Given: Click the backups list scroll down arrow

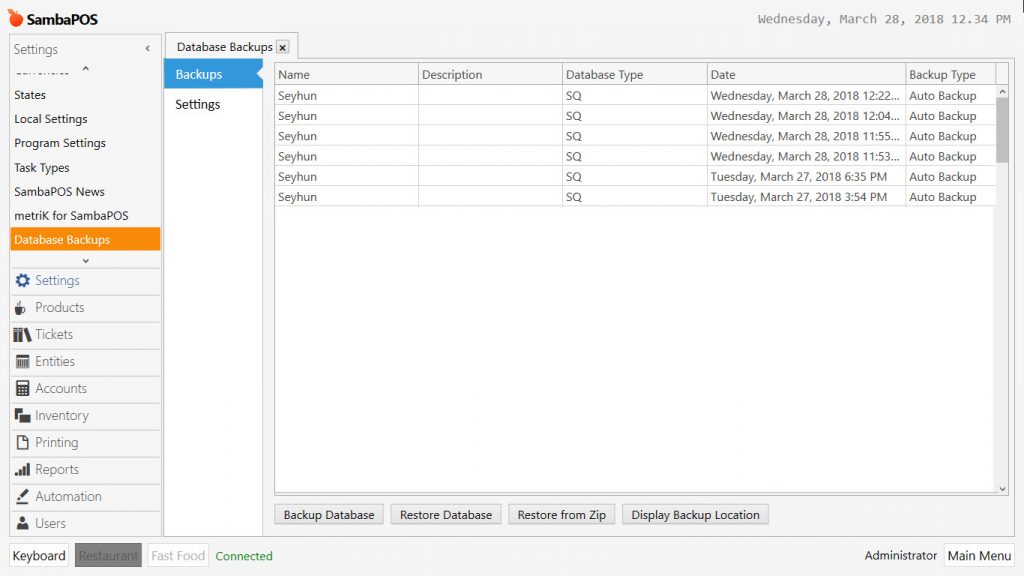Looking at the screenshot, I should pyautogui.click(x=1002, y=488).
